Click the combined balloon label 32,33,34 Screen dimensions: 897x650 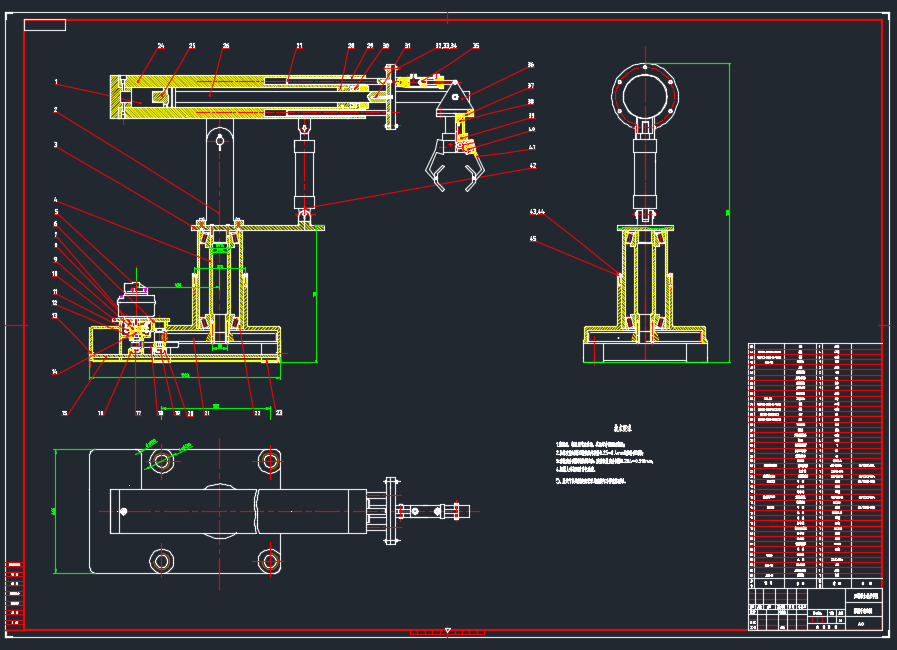(446, 46)
